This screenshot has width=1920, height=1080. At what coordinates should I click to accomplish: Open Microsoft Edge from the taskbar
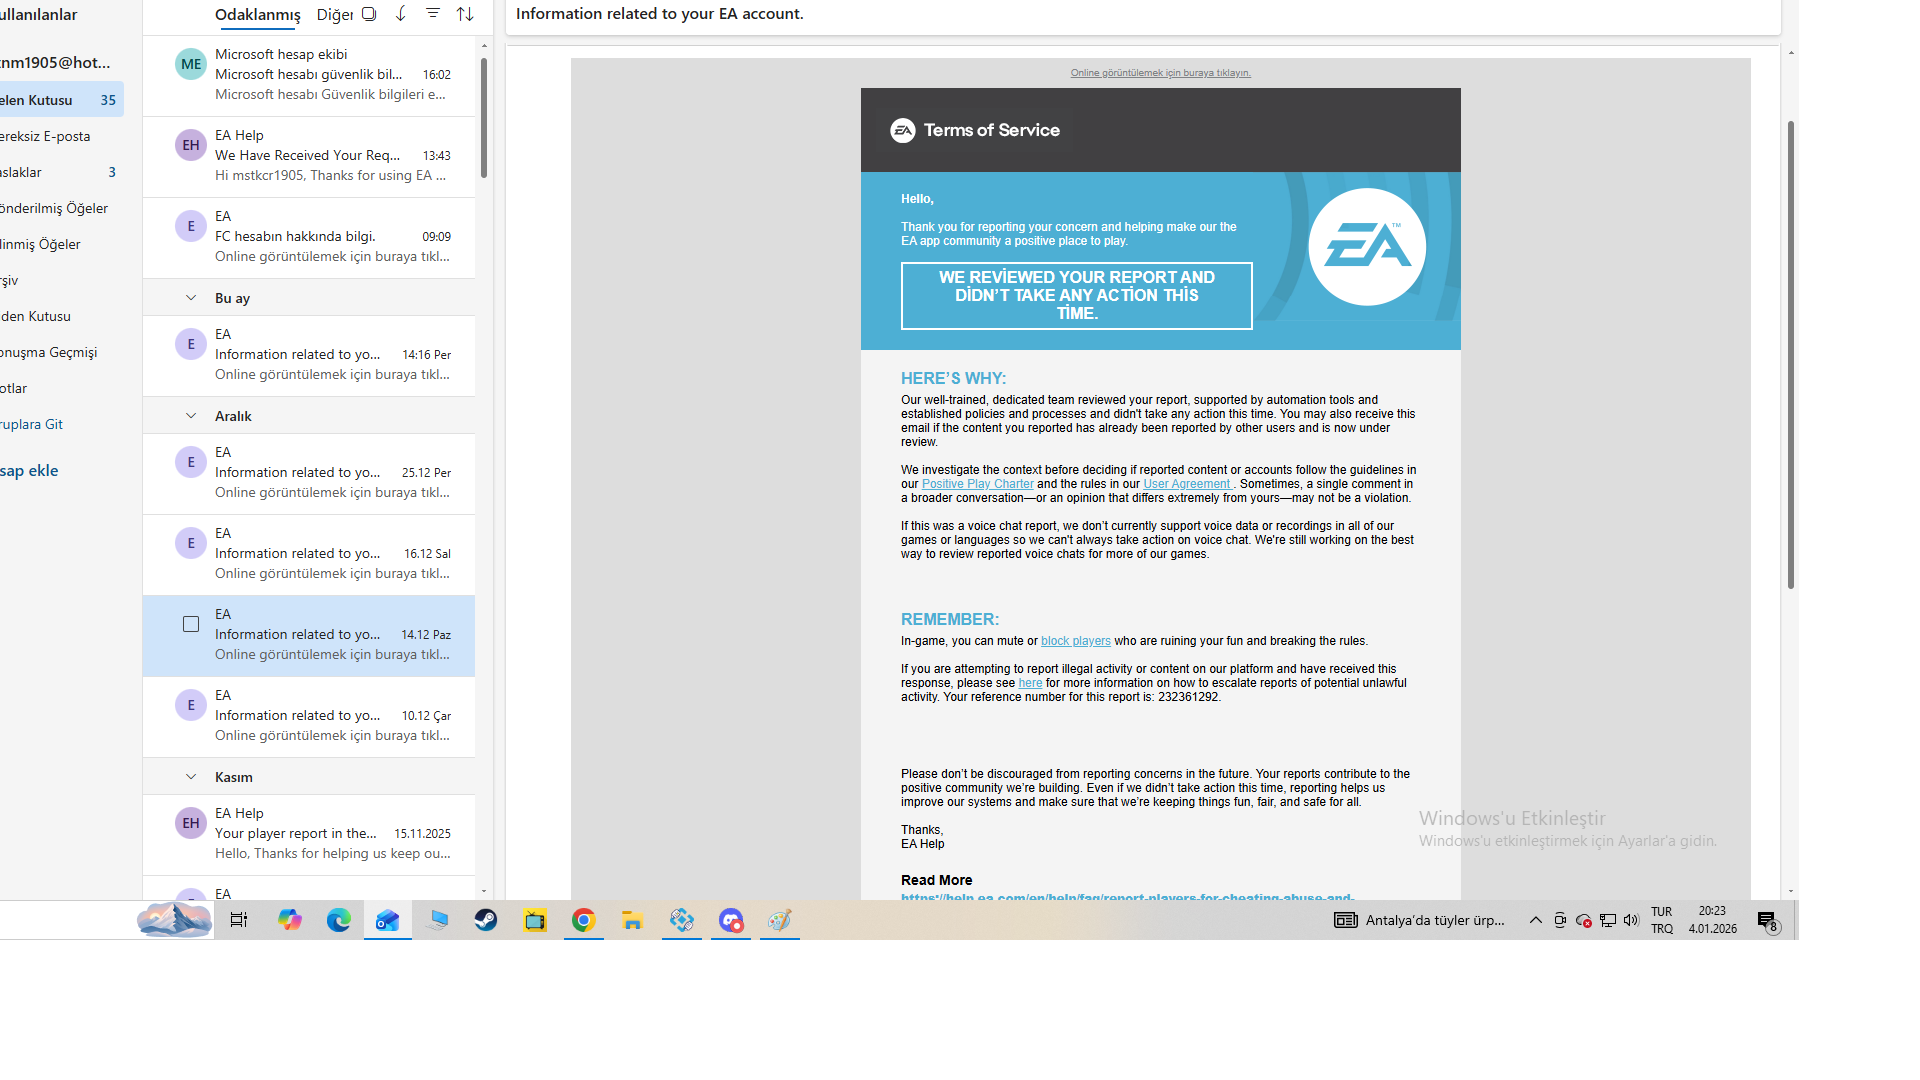tap(338, 920)
